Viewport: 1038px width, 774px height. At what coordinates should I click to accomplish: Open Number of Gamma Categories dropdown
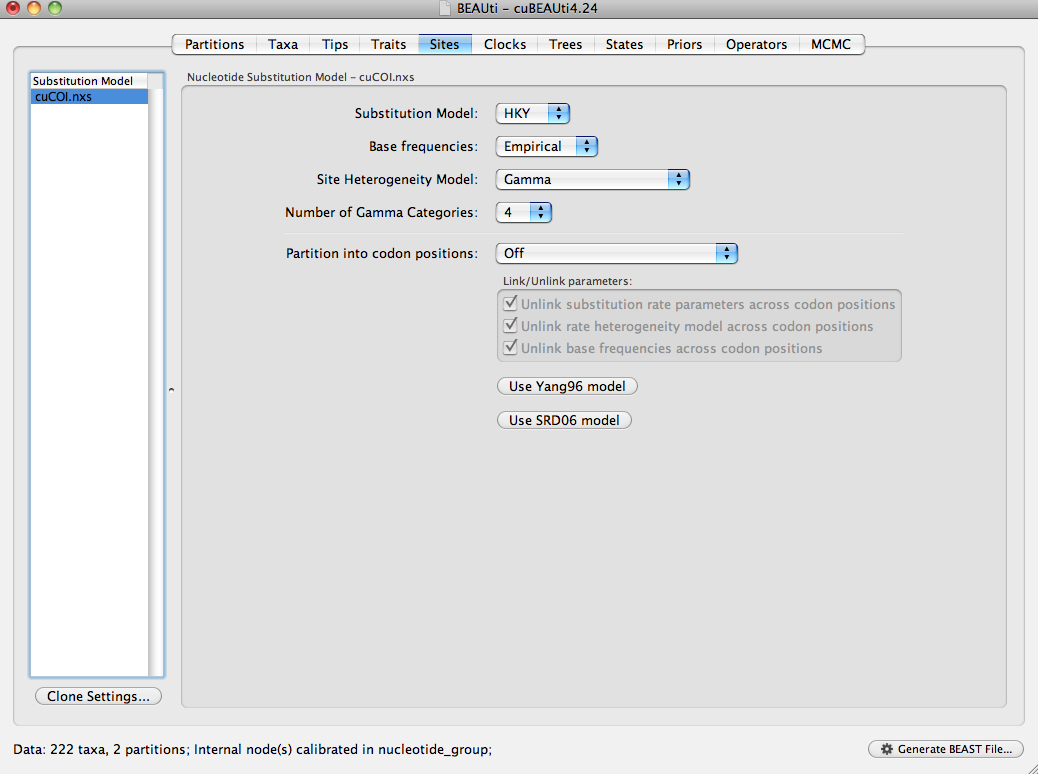pyautogui.click(x=523, y=213)
